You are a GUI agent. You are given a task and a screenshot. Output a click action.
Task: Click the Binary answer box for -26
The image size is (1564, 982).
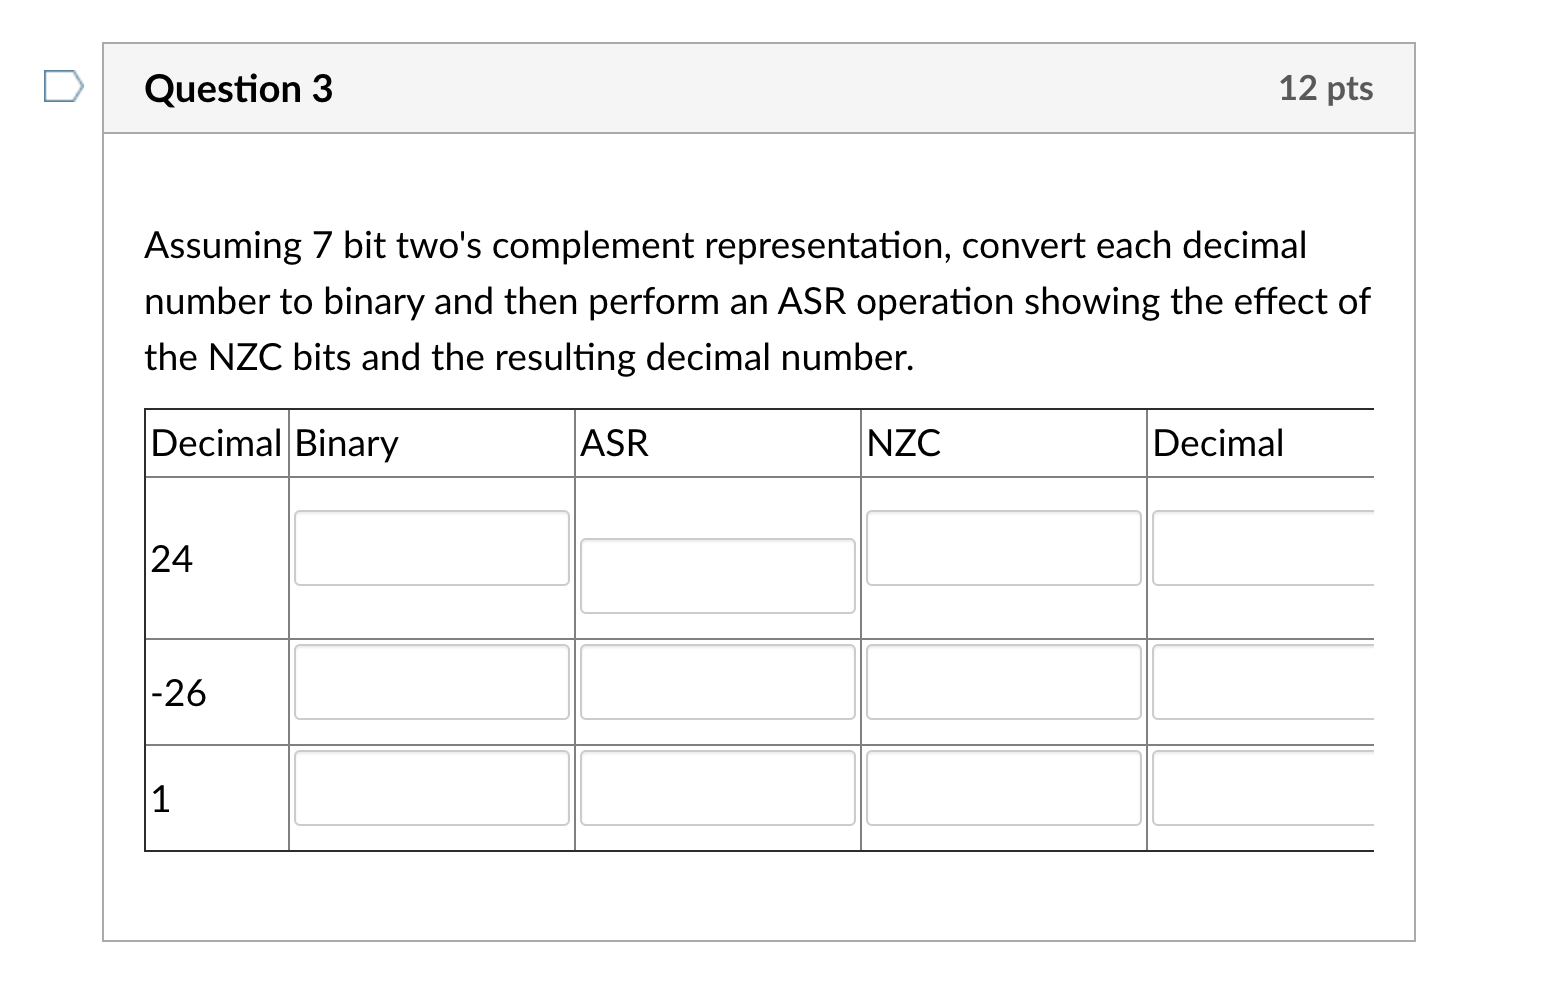pos(430,682)
